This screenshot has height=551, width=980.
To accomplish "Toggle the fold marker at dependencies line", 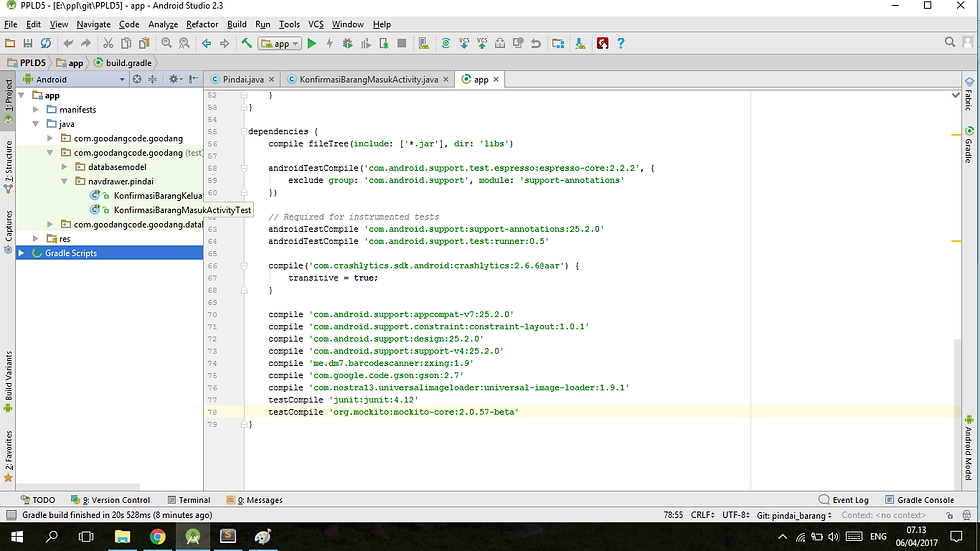I will (x=244, y=131).
